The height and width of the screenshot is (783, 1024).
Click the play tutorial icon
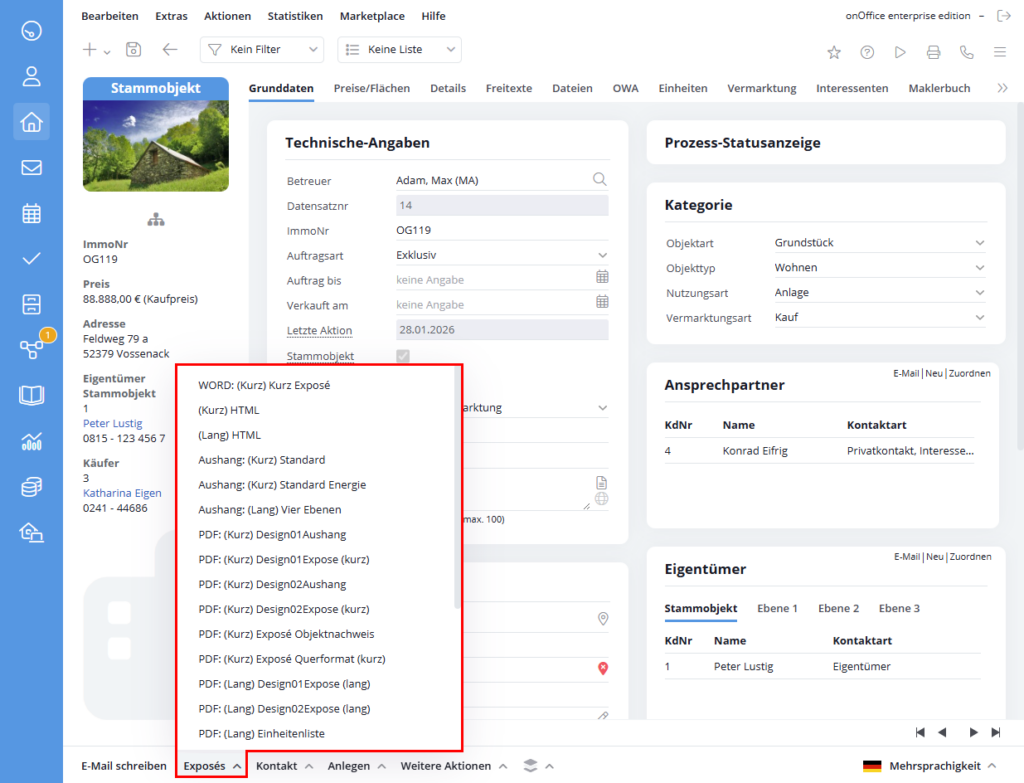pyautogui.click(x=901, y=52)
